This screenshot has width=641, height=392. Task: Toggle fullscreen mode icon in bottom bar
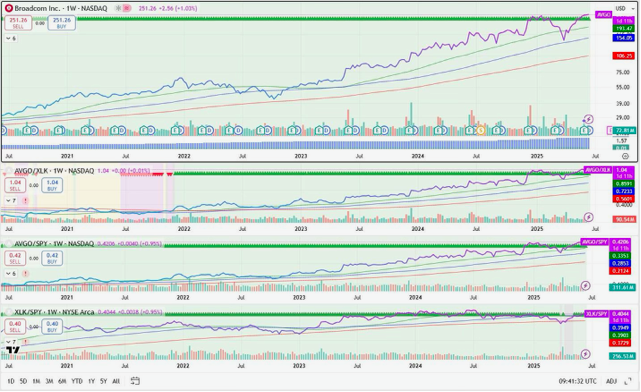[x=628, y=381]
